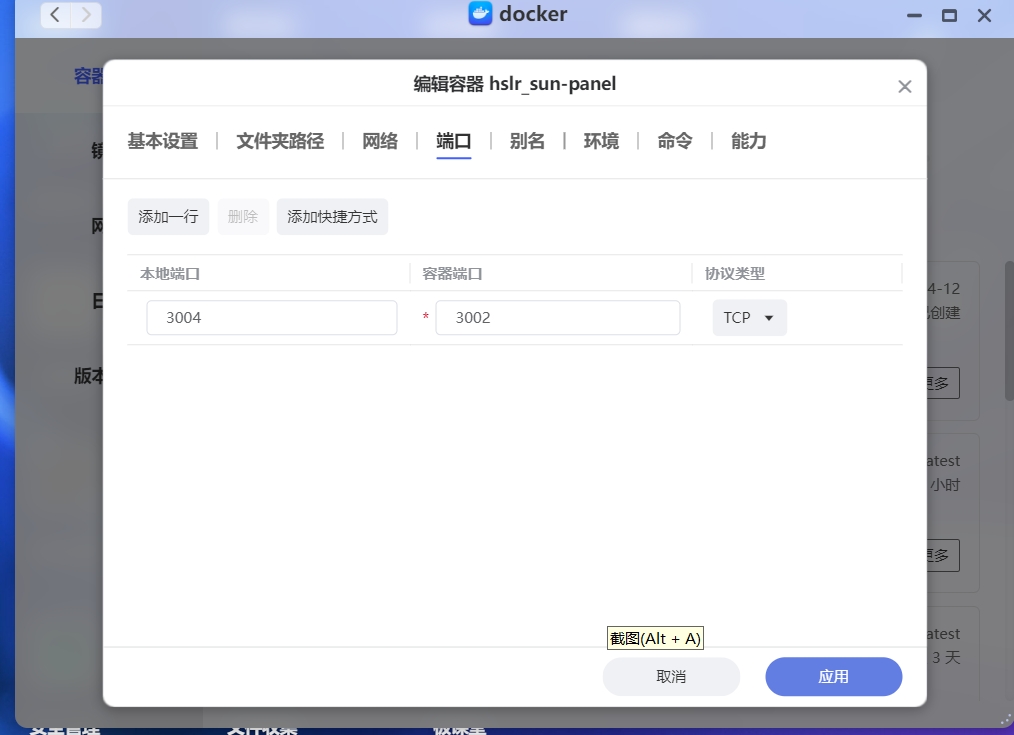The width and height of the screenshot is (1014, 735).
Task: Switch to the 基本设置 tab
Action: coord(163,141)
